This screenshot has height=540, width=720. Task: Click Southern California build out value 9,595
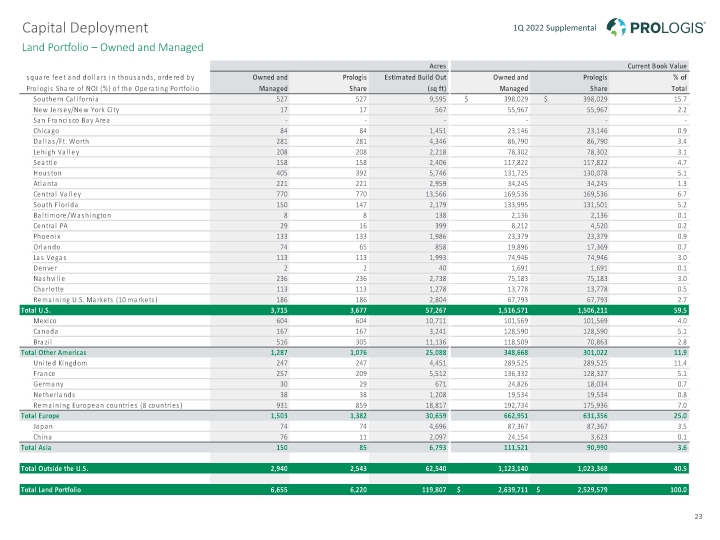[437, 99]
